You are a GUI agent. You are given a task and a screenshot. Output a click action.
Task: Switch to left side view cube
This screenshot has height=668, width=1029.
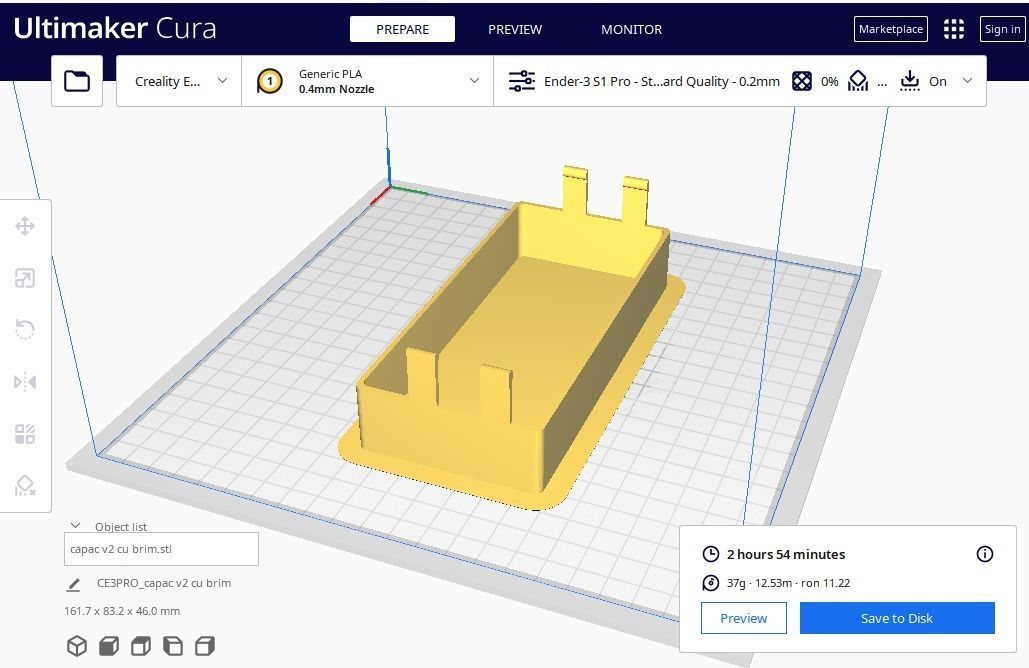click(x=173, y=646)
